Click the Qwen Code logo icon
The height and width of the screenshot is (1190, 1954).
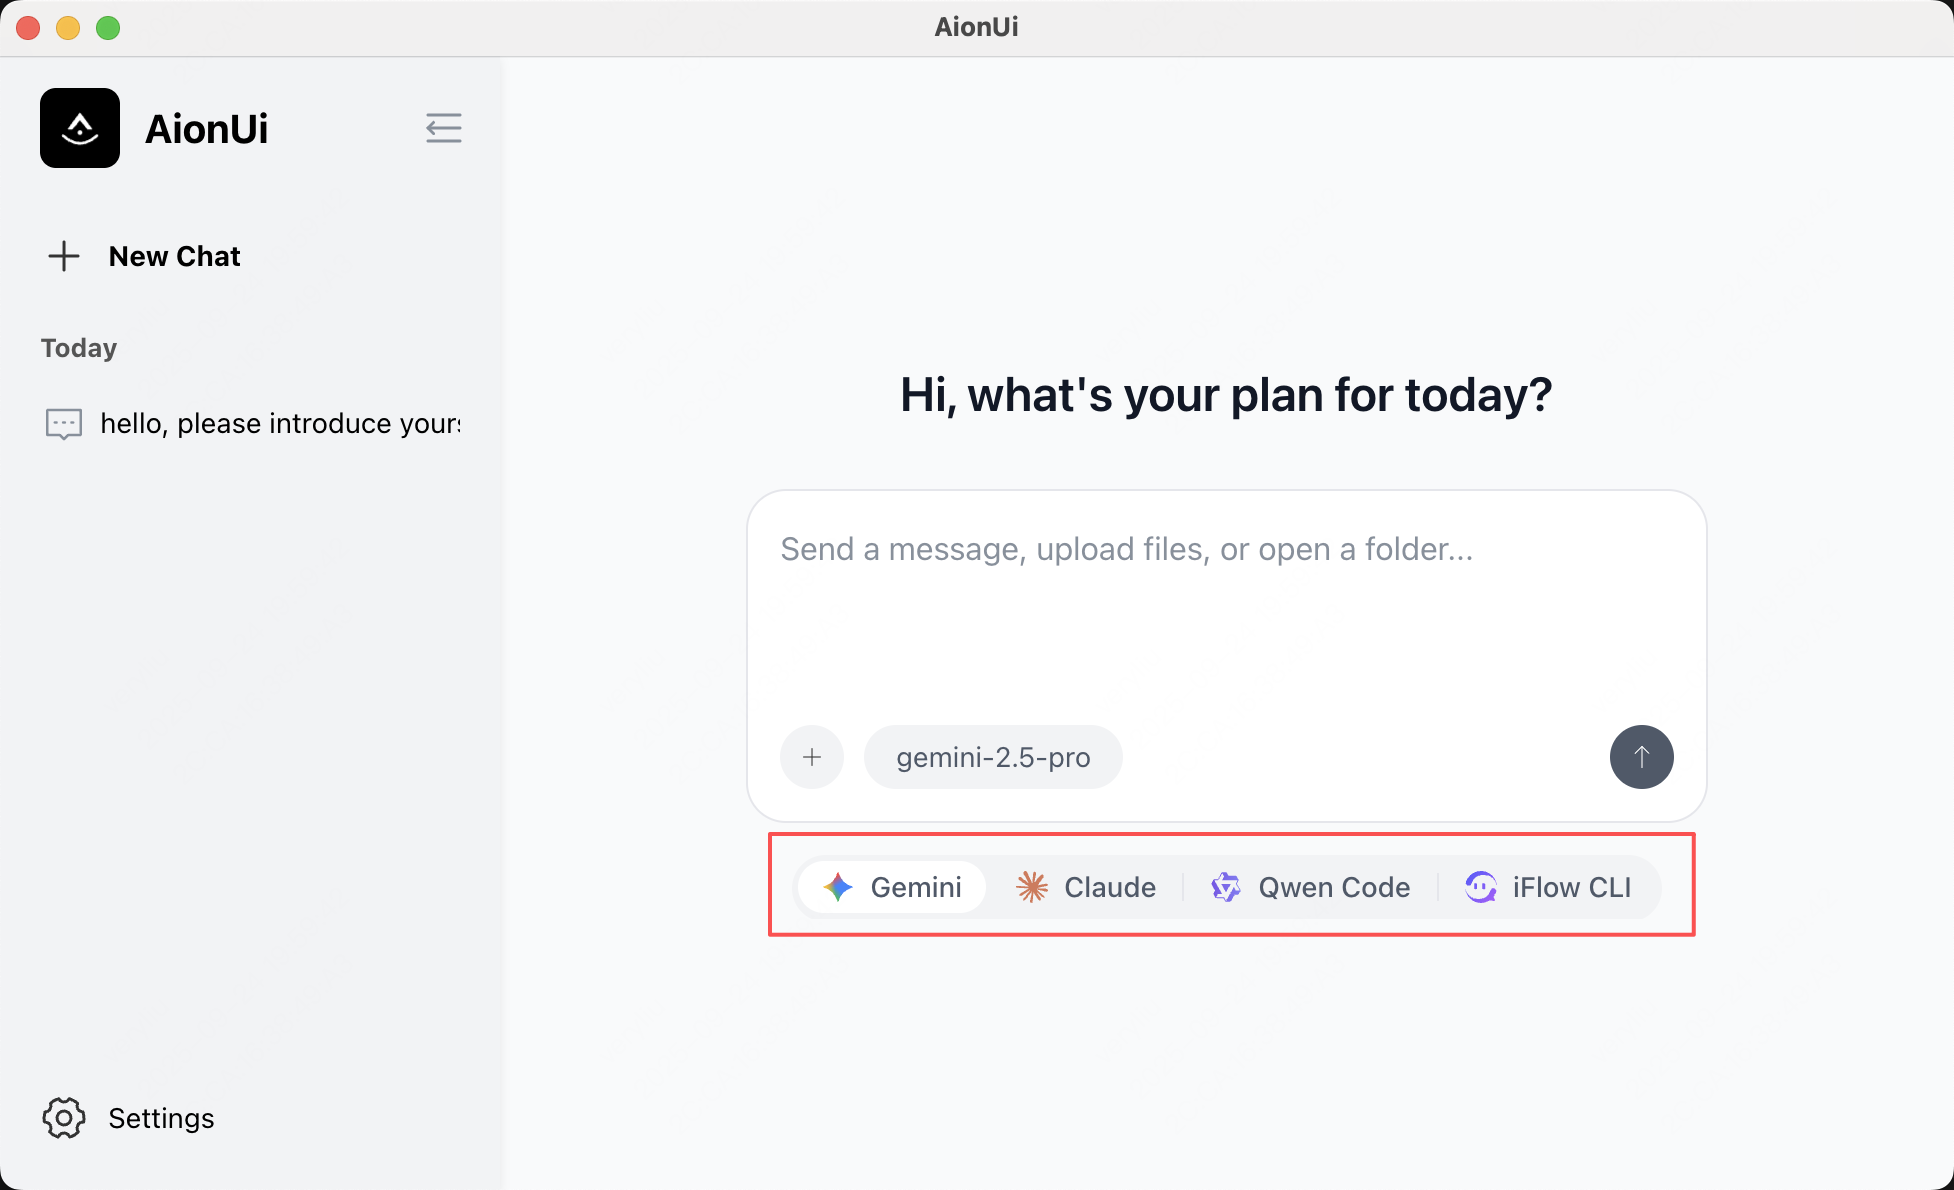[x=1226, y=887]
